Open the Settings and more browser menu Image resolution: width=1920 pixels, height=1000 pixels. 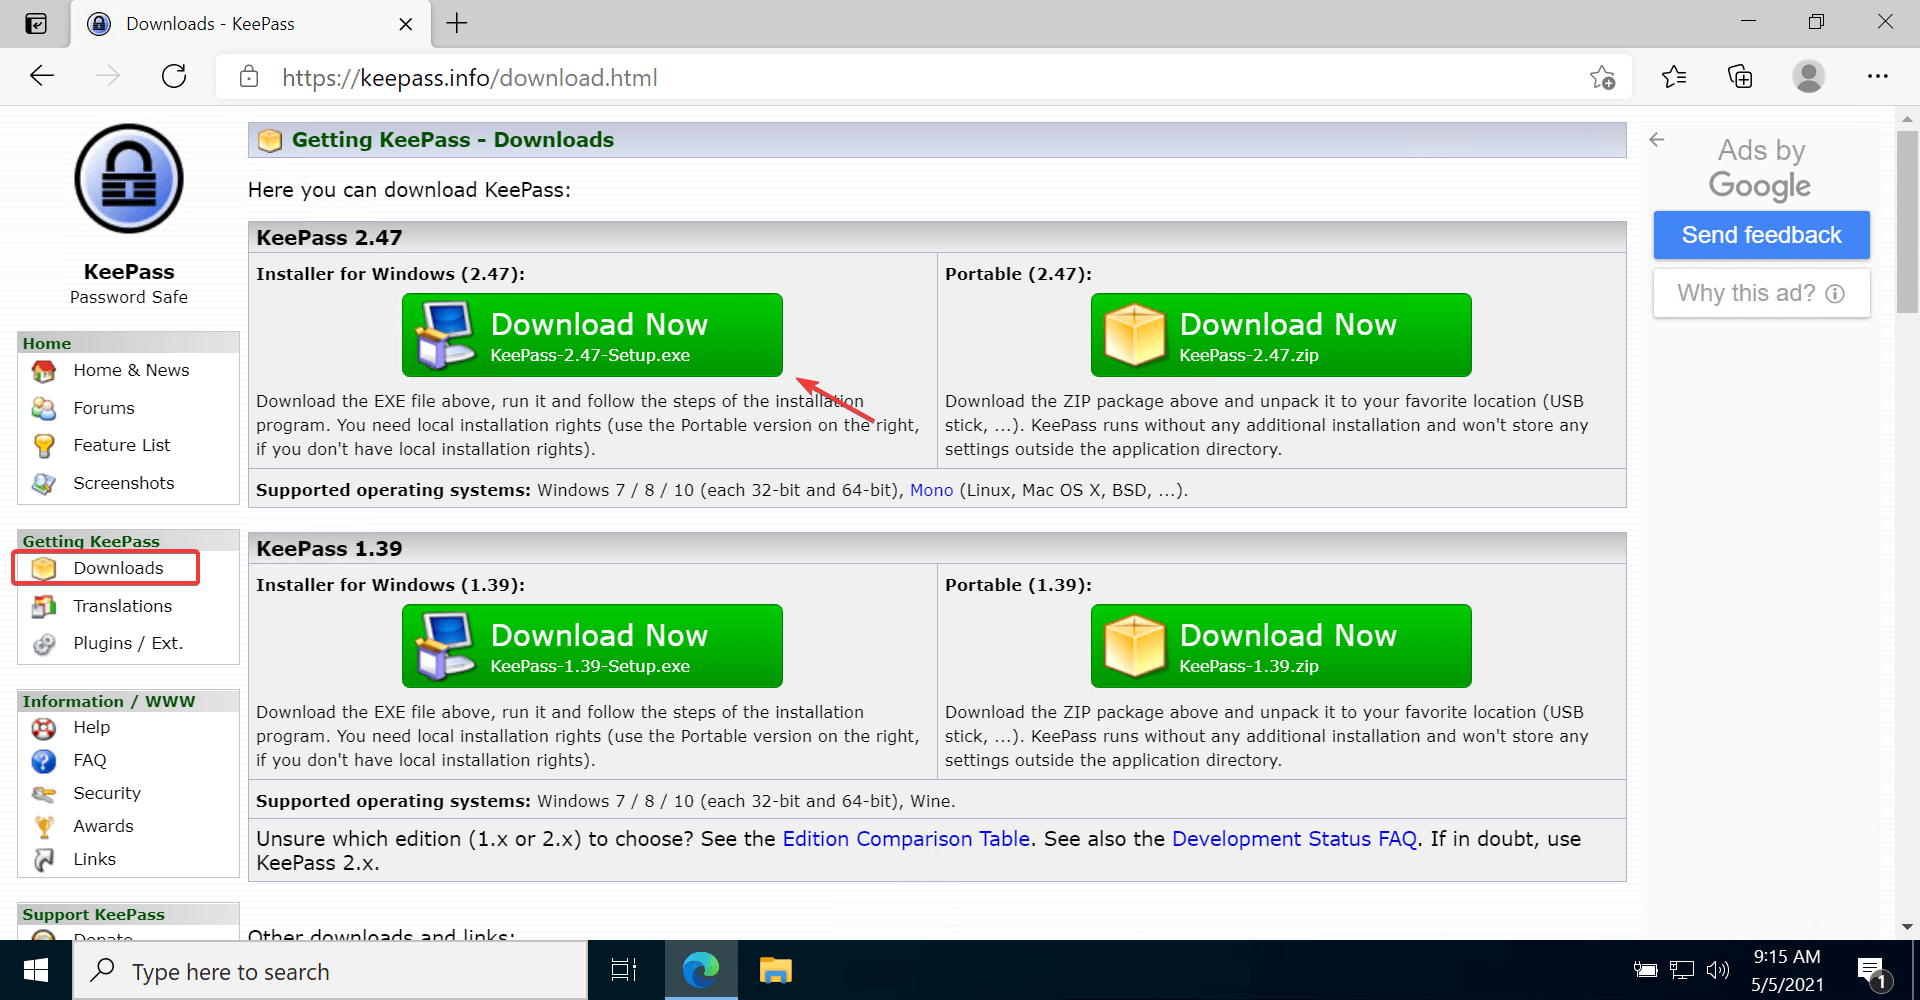point(1878,77)
